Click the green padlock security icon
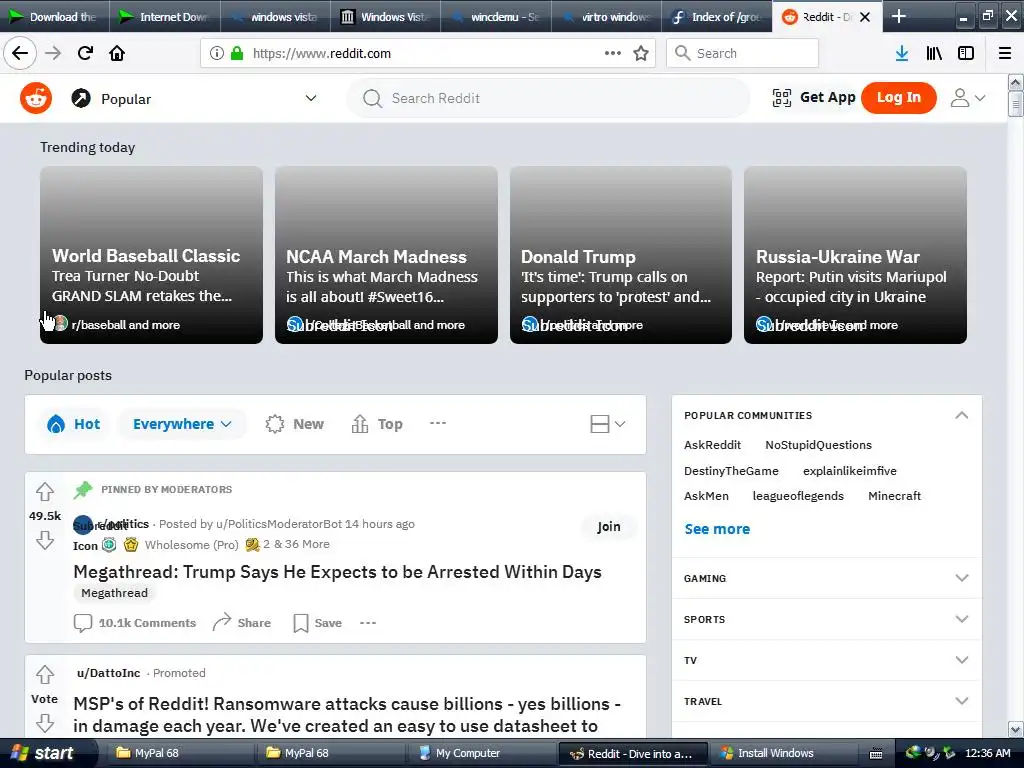This screenshot has width=1024, height=768. click(x=237, y=53)
